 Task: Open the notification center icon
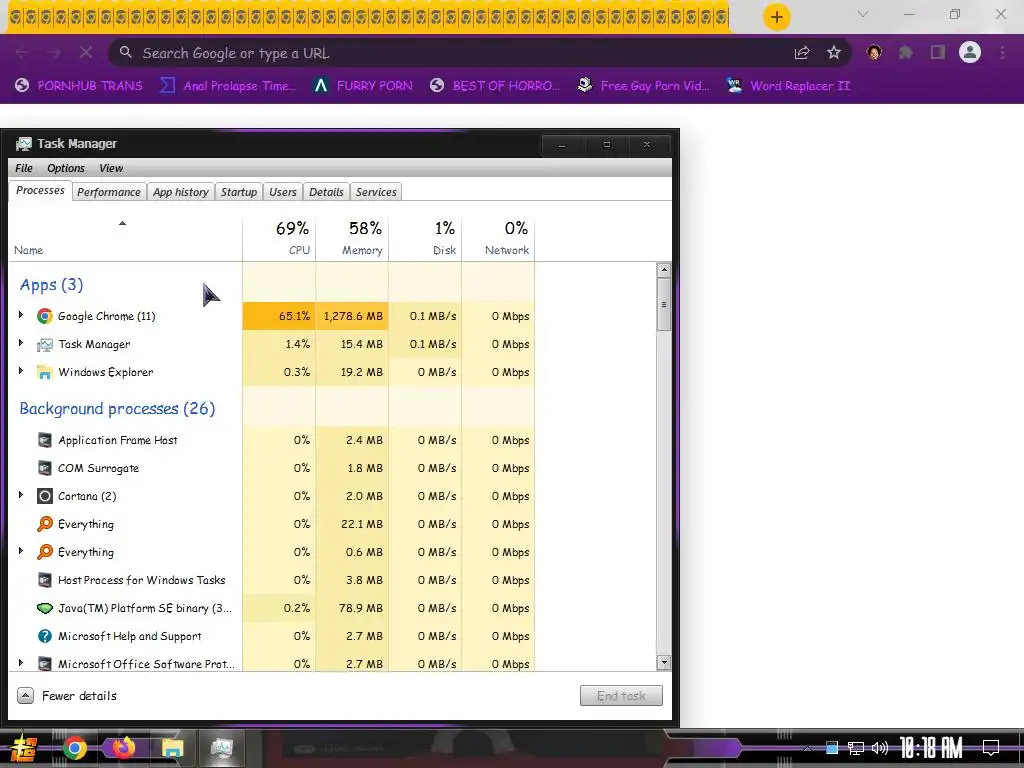point(991,748)
